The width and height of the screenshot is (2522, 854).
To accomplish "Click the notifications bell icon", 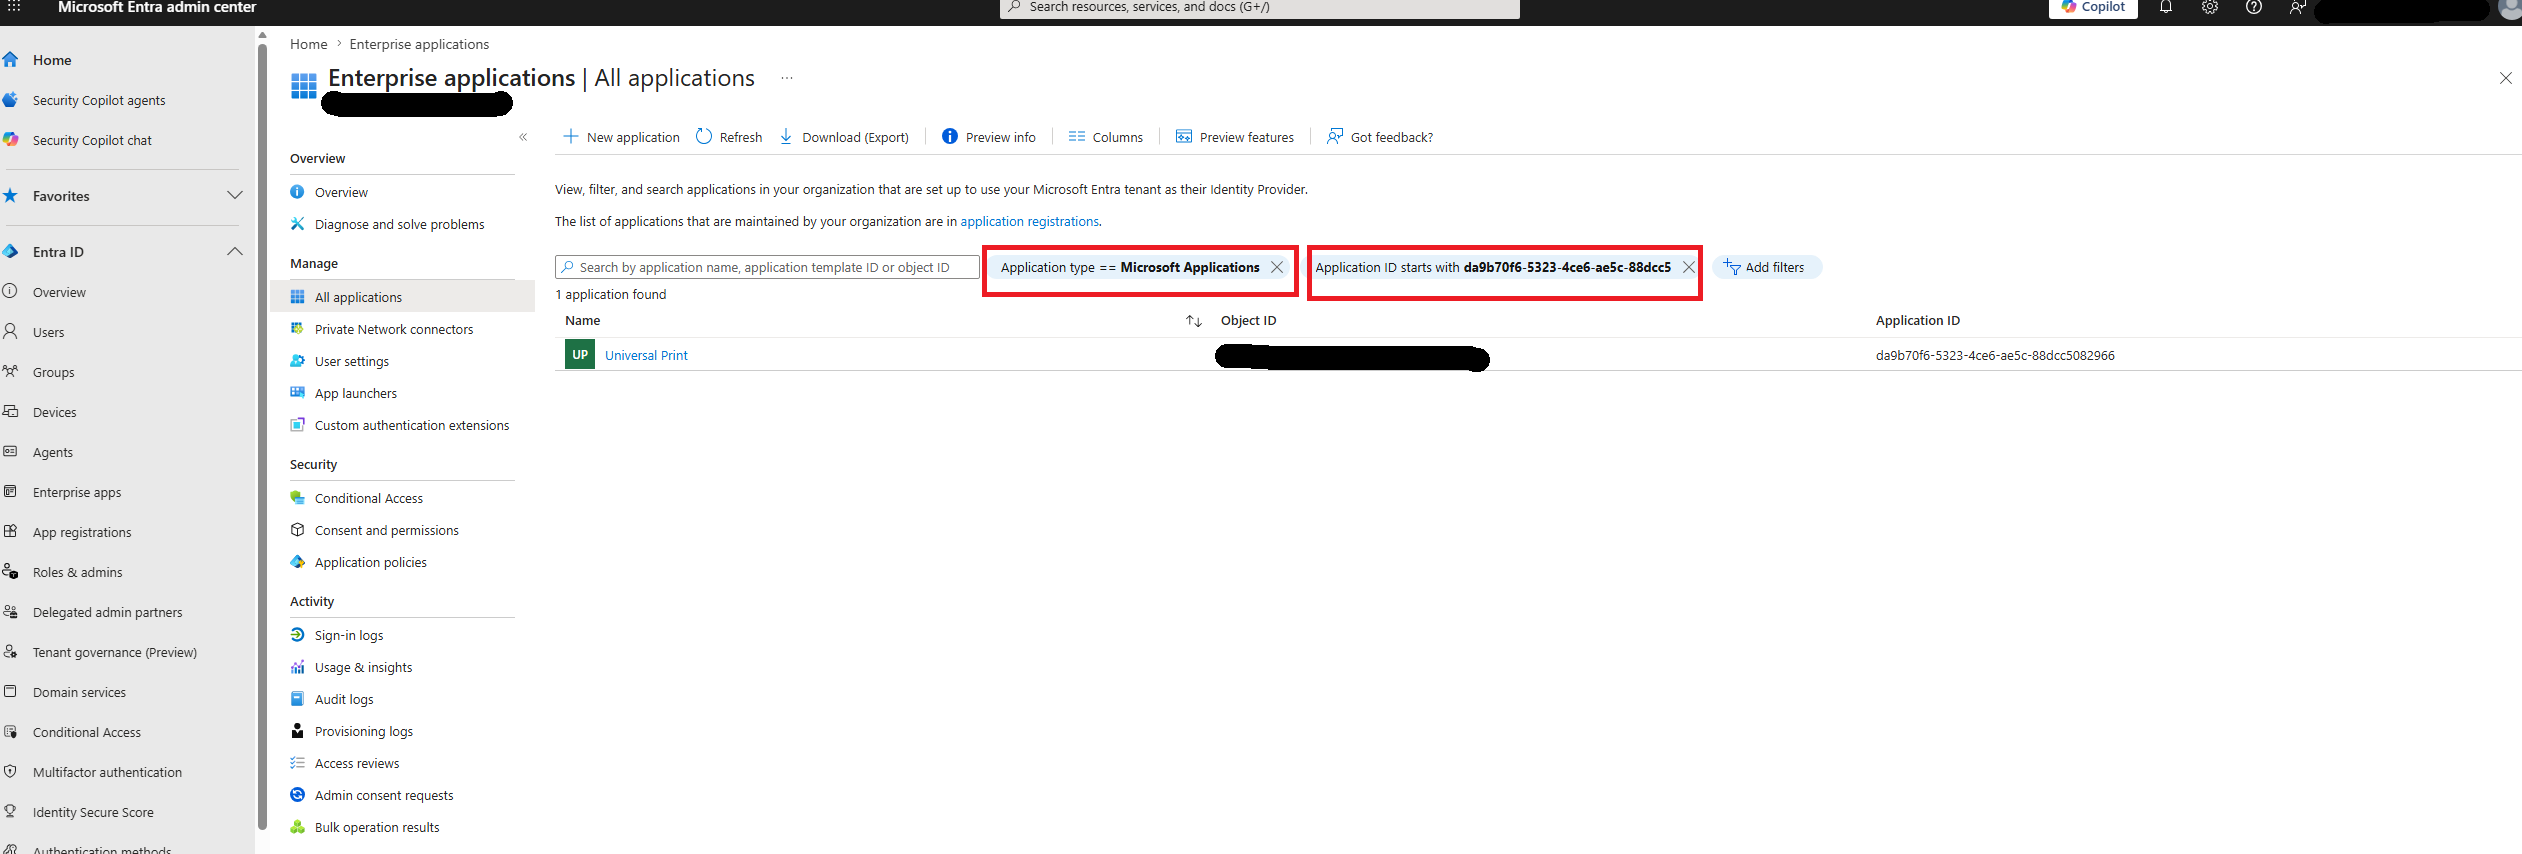I will pos(2166,7).
